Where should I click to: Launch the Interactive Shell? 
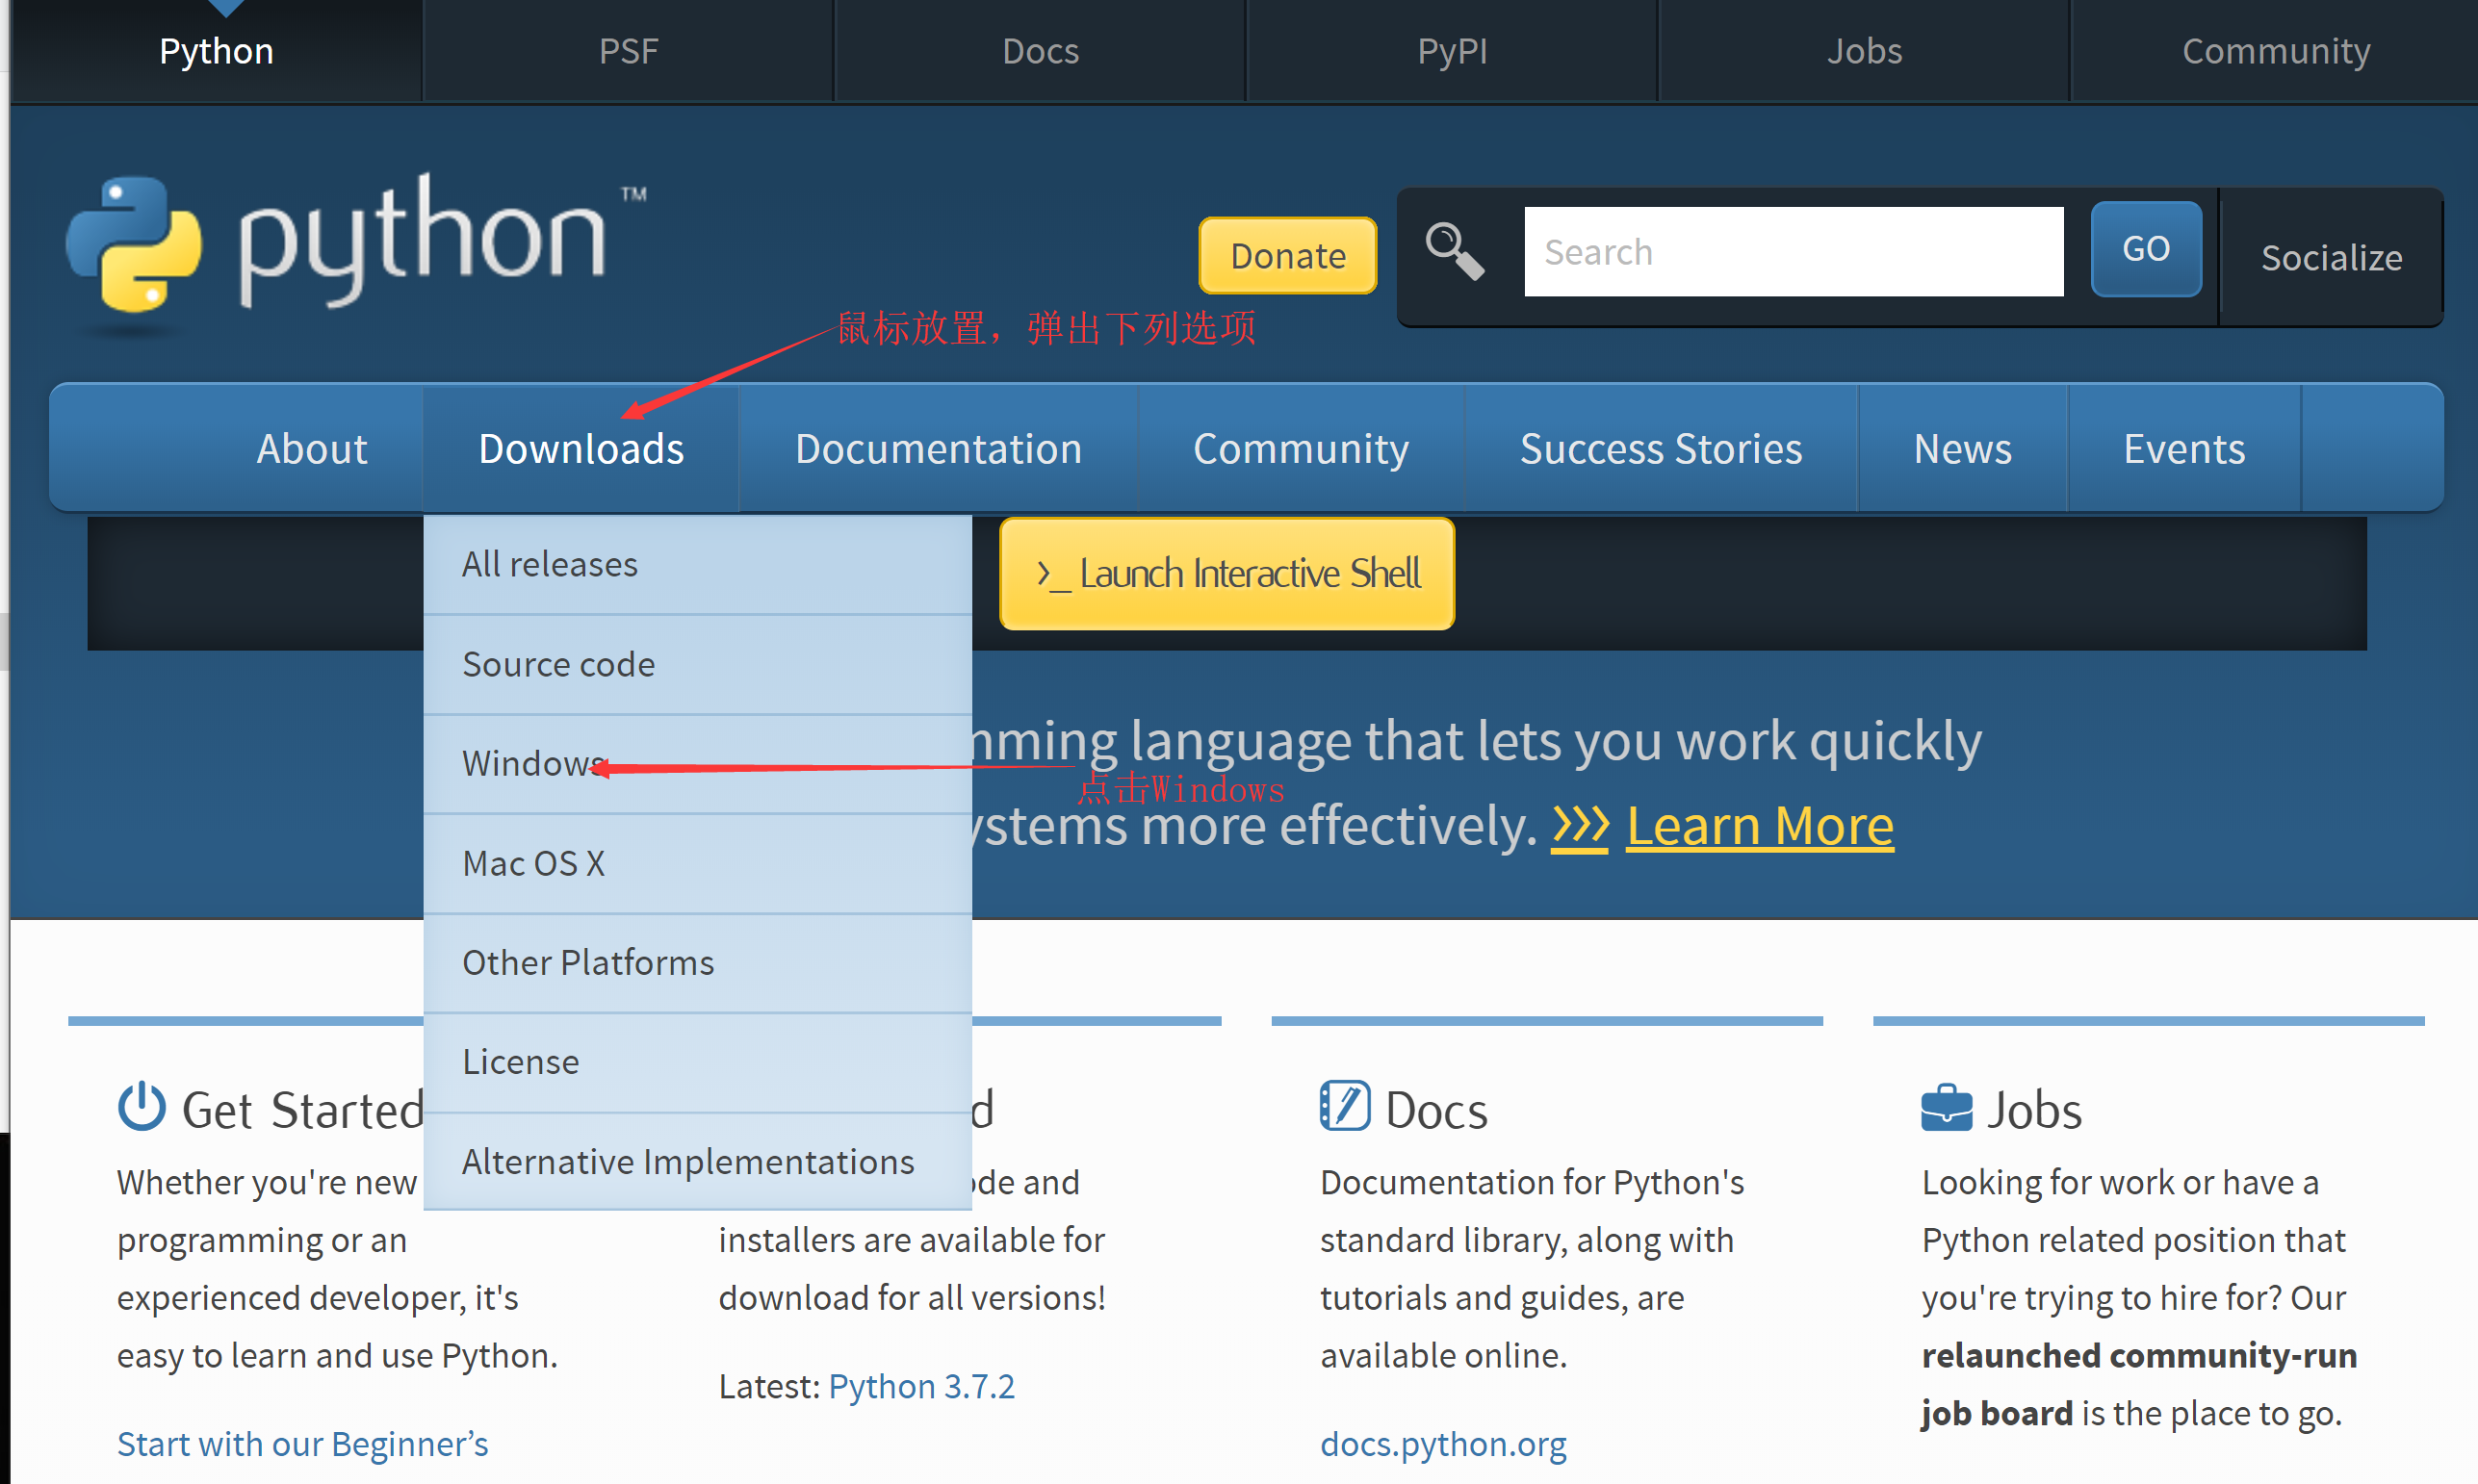(x=1227, y=574)
